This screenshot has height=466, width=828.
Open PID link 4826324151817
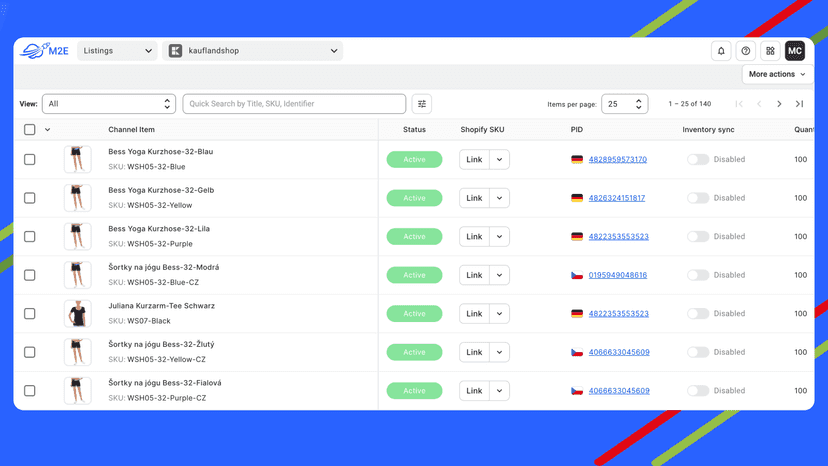[x=617, y=198]
